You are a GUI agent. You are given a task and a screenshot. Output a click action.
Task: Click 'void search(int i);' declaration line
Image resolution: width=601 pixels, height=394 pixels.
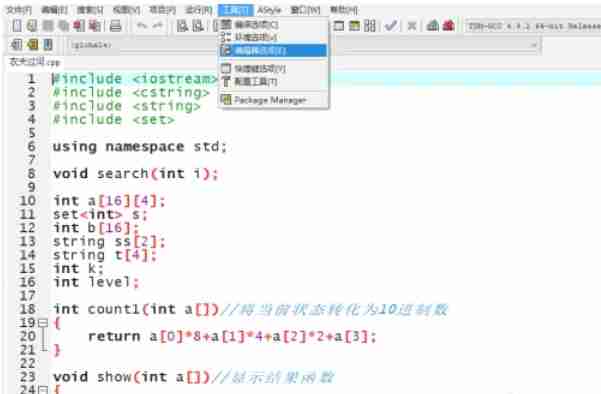(x=136, y=174)
